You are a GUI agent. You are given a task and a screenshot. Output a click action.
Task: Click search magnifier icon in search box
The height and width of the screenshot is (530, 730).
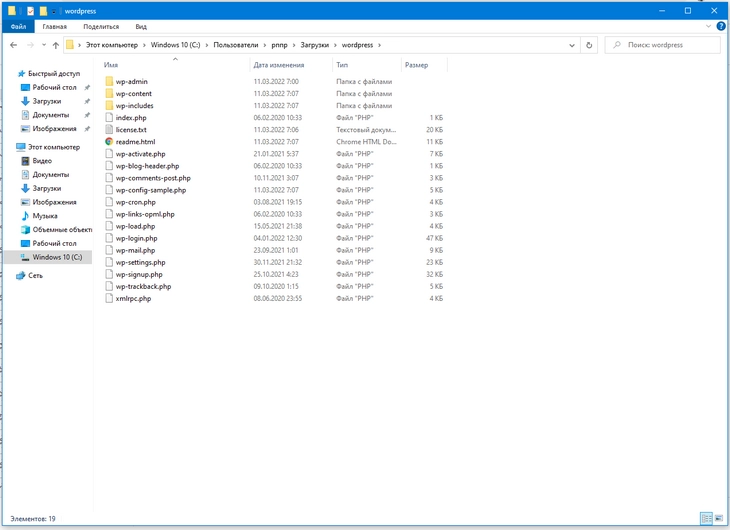pyautogui.click(x=617, y=45)
